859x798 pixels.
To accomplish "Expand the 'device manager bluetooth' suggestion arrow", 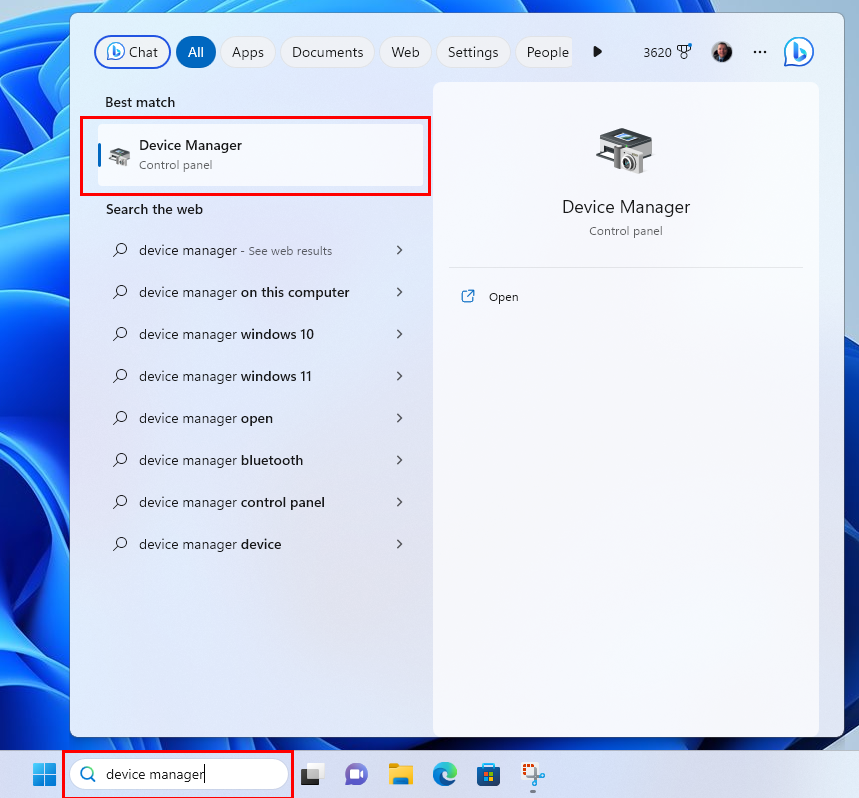I will 399,460.
